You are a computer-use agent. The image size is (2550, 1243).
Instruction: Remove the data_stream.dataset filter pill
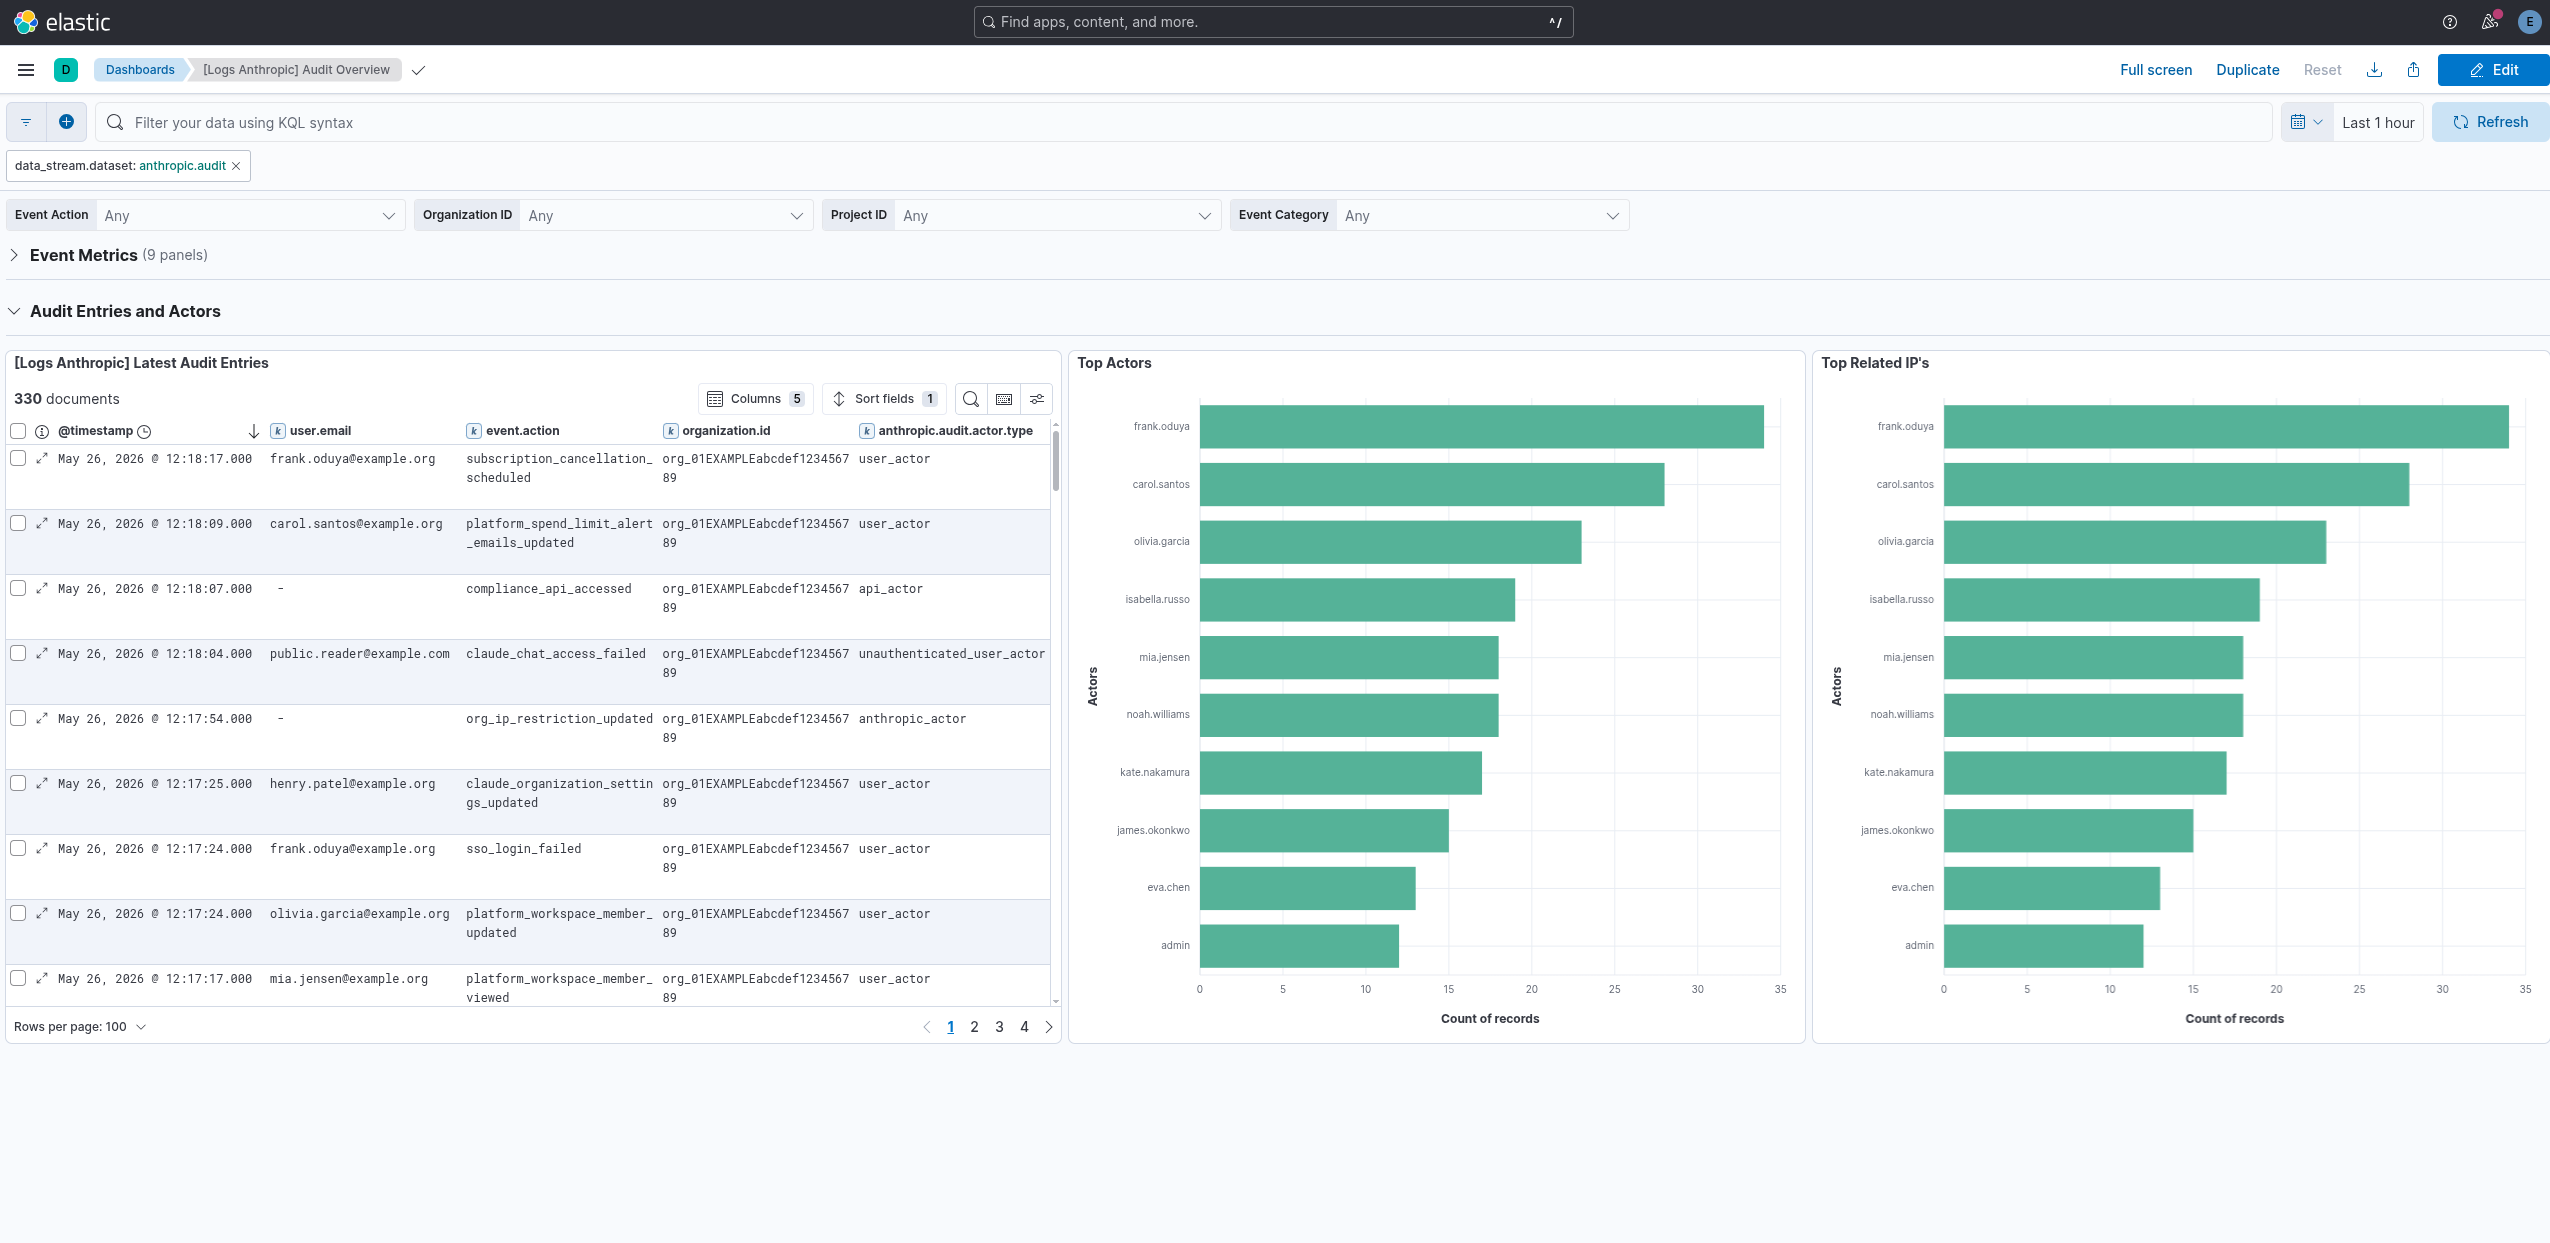pyautogui.click(x=236, y=166)
